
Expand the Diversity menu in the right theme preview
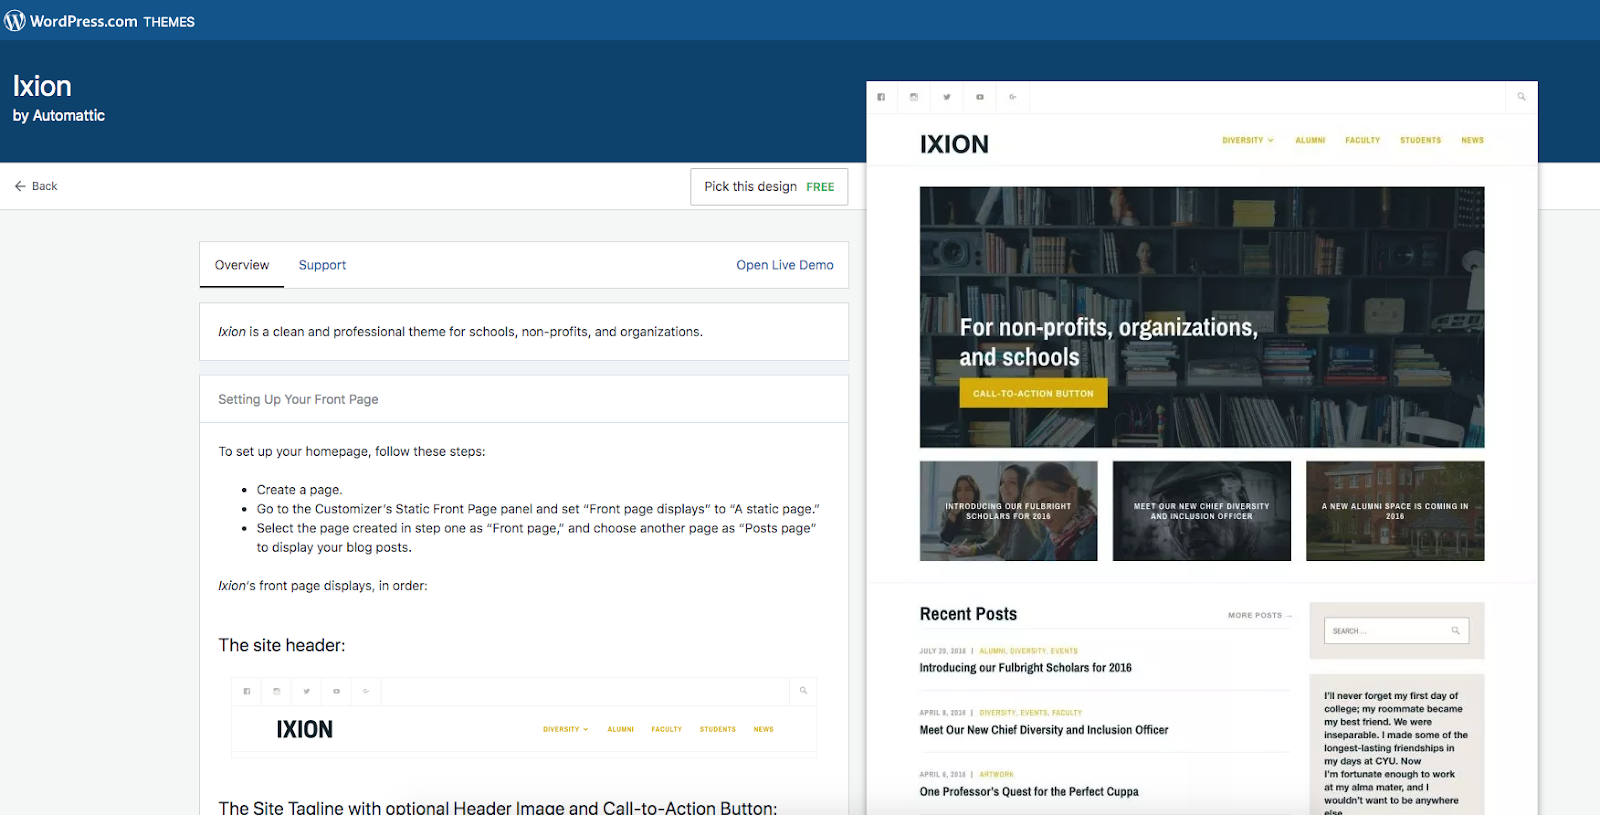click(1248, 141)
